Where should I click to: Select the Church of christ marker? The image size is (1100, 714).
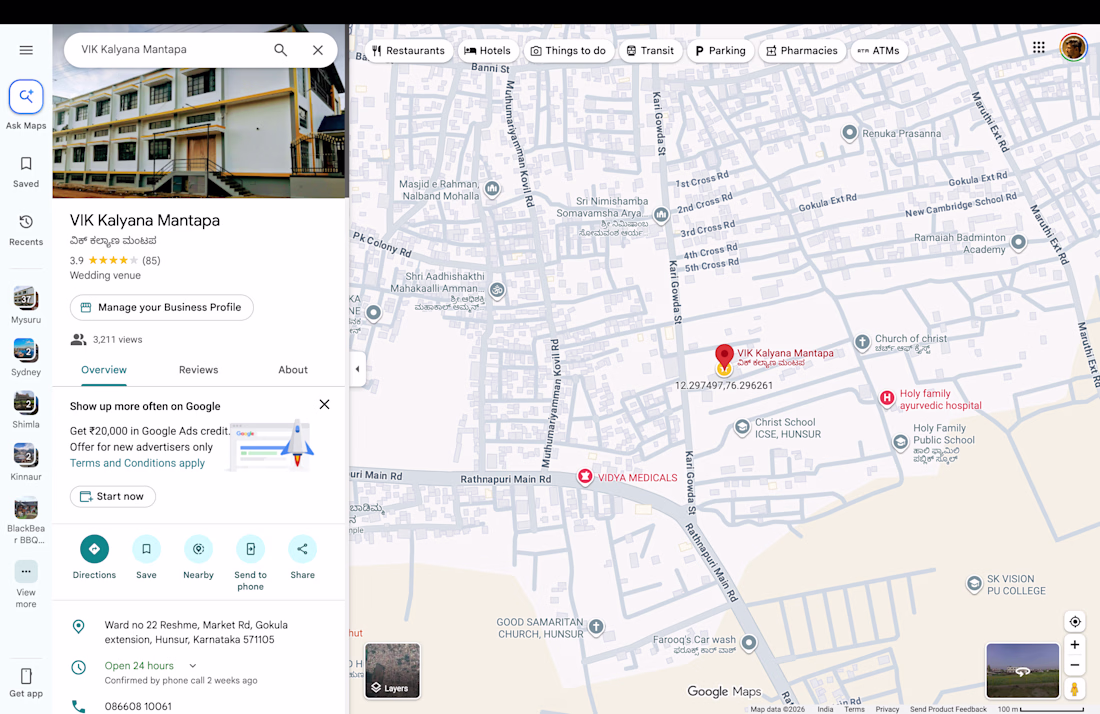point(862,342)
